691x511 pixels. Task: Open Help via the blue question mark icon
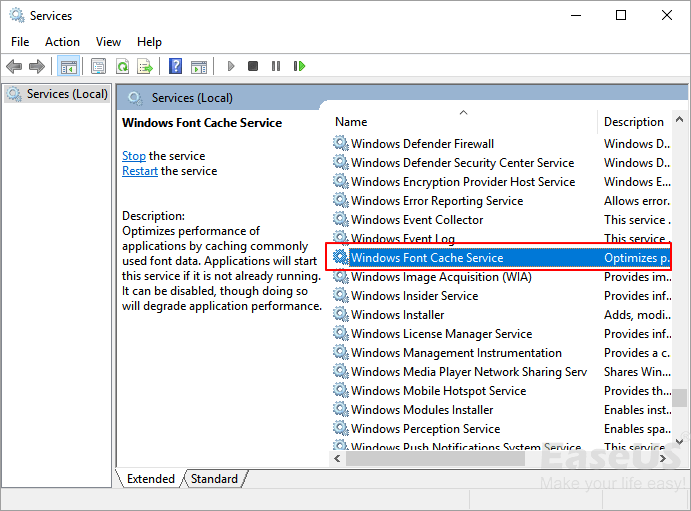pos(175,66)
